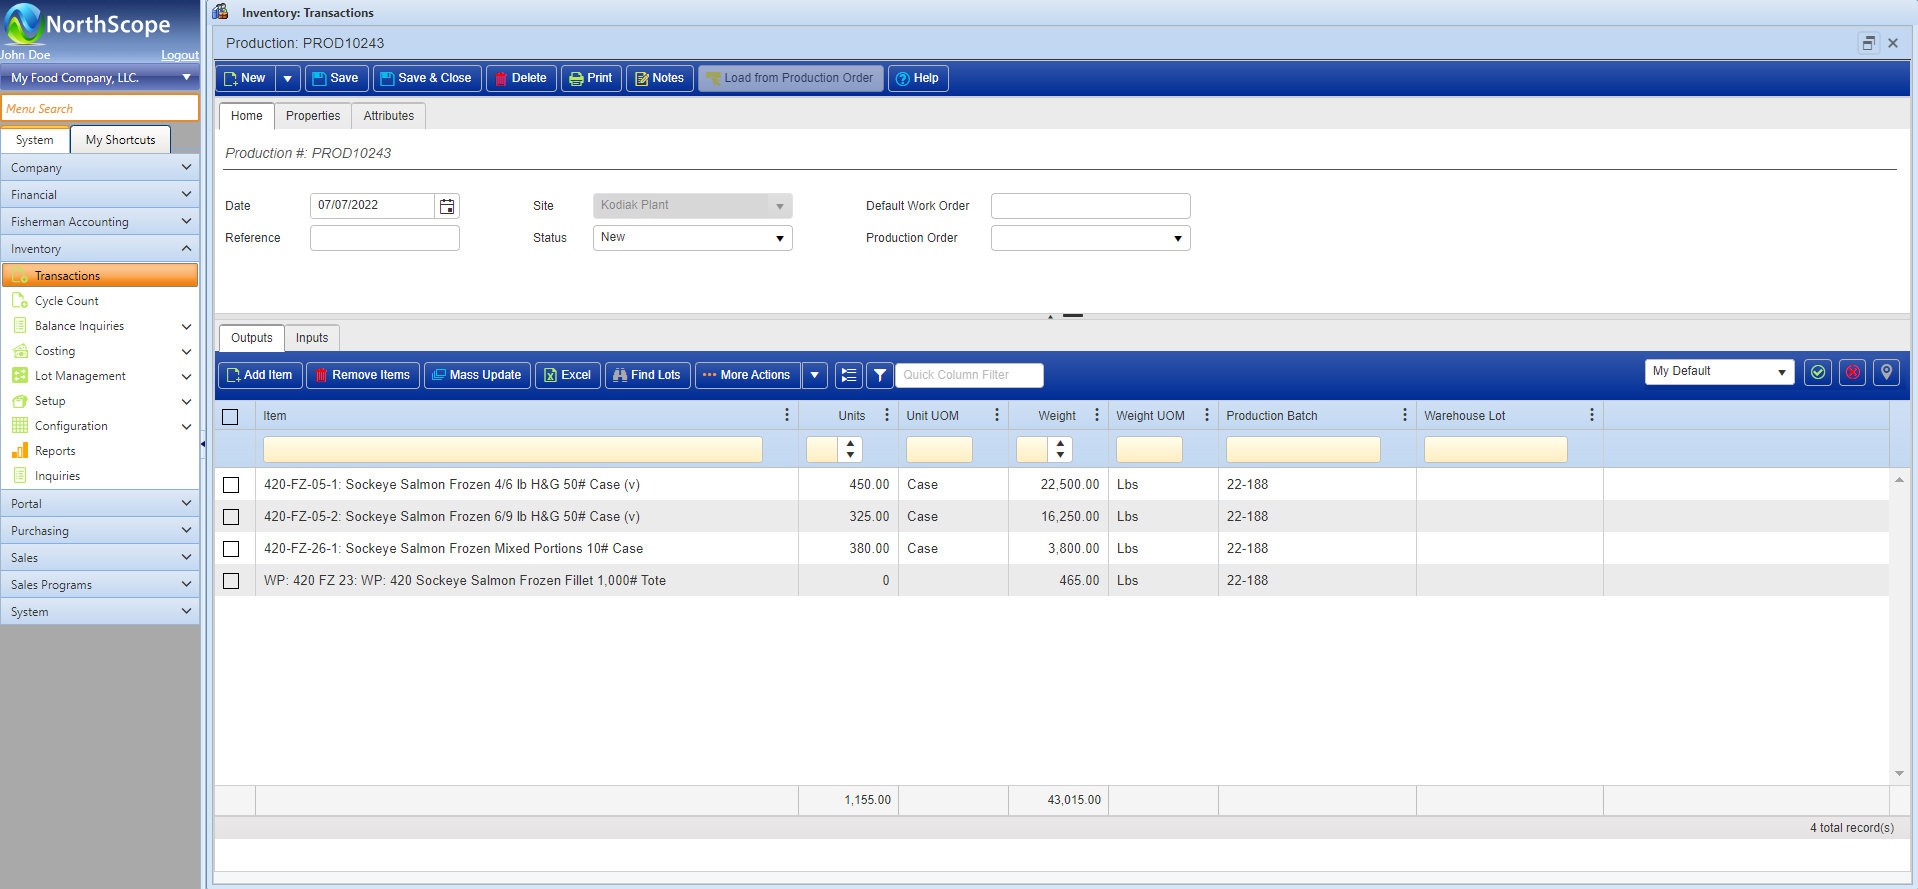Switch to the Inputs tab
Image resolution: width=1918 pixels, height=889 pixels.
tap(311, 338)
